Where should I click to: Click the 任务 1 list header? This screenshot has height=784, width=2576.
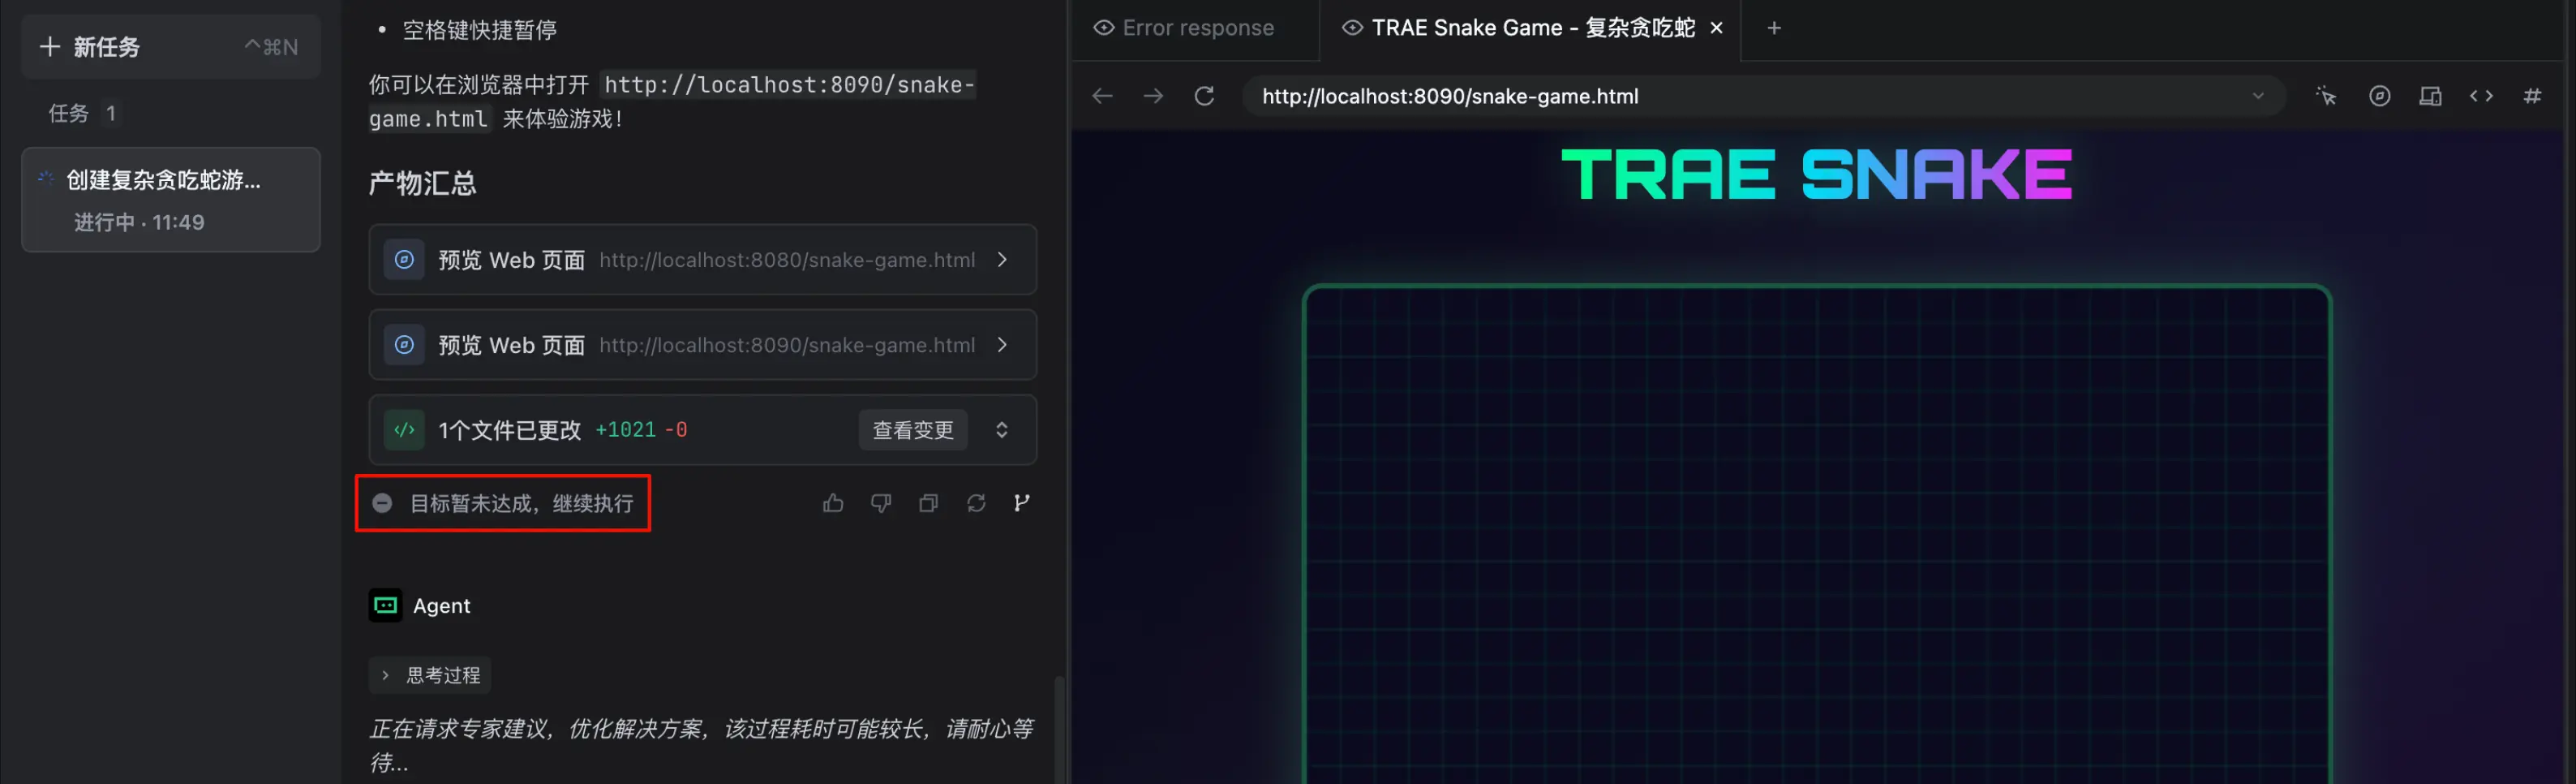[x=83, y=113]
